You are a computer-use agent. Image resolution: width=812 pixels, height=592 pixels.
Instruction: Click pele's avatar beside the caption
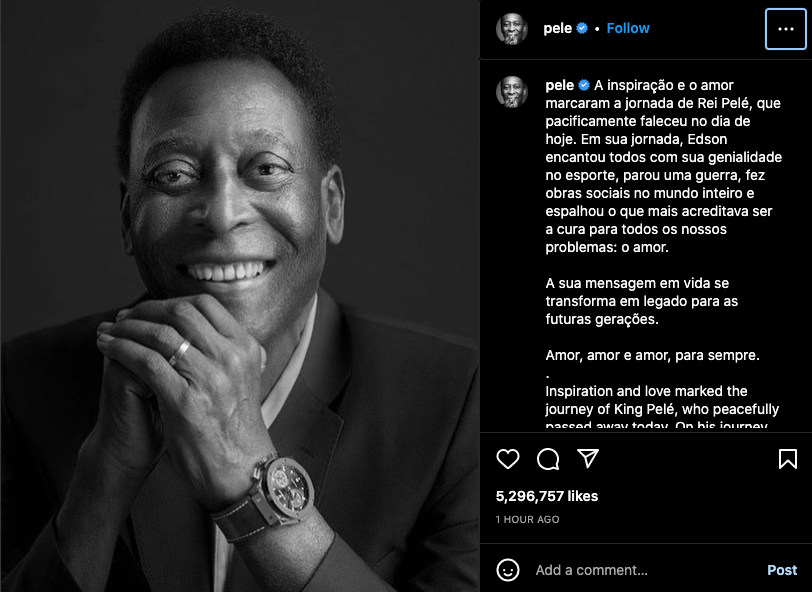tap(512, 91)
